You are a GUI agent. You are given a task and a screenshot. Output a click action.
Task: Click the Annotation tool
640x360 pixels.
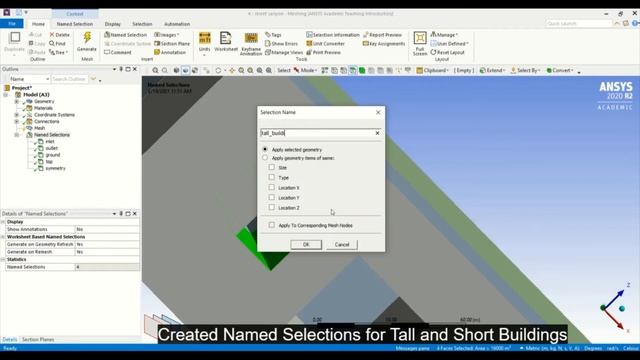point(170,52)
